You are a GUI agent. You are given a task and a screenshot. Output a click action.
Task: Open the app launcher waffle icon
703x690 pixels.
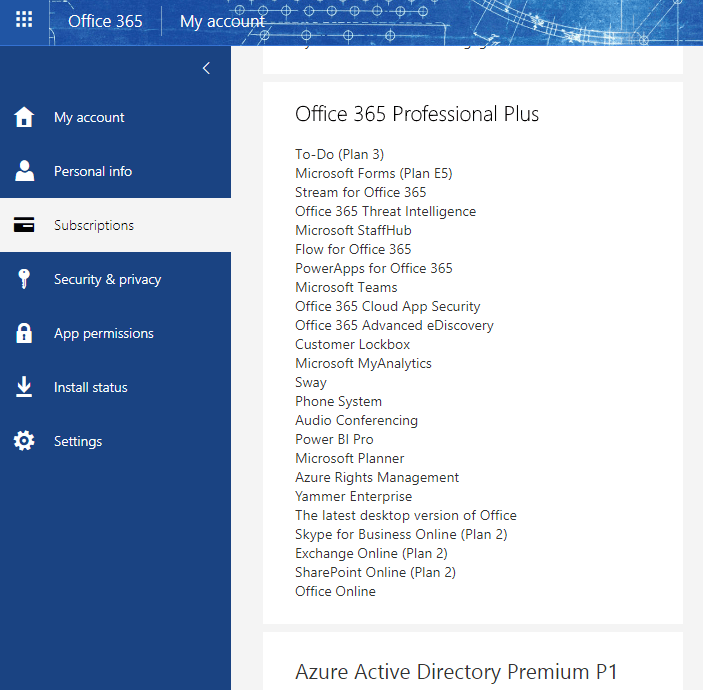[x=24, y=19]
